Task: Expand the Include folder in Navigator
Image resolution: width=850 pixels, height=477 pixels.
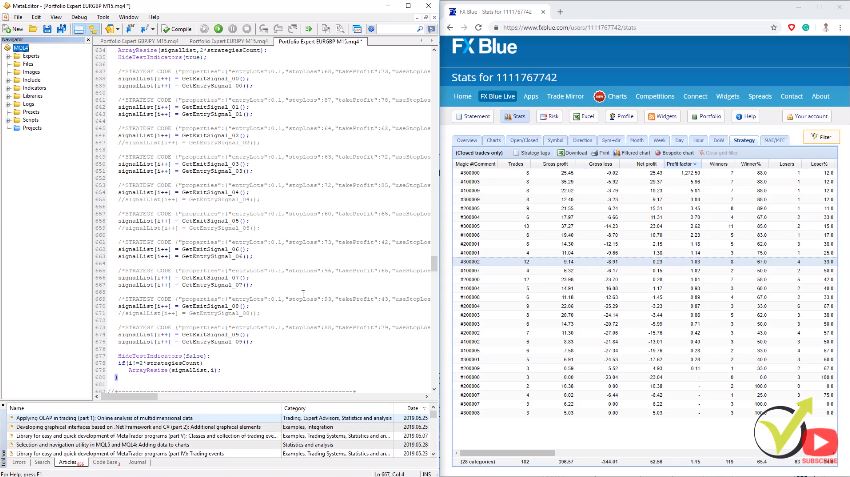Action: (x=9, y=80)
